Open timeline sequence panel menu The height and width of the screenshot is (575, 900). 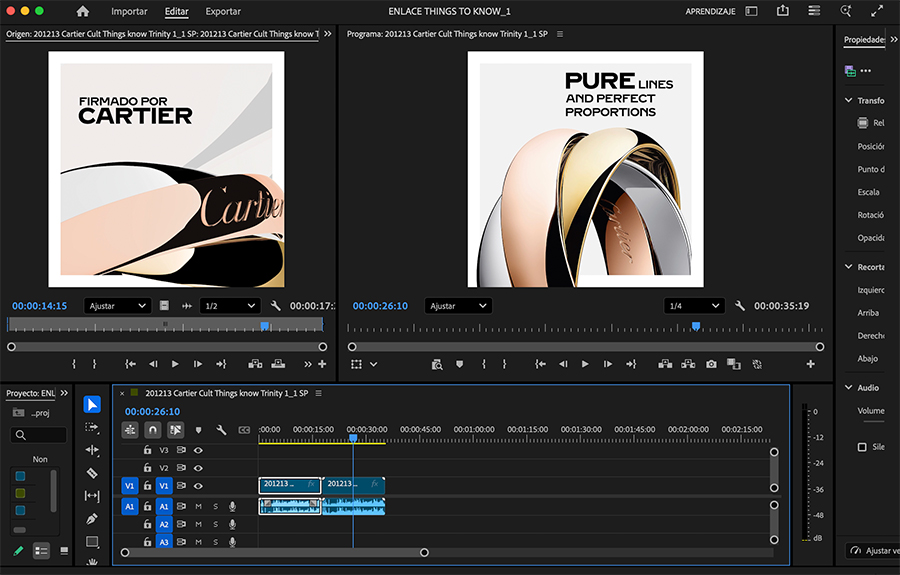click(319, 393)
